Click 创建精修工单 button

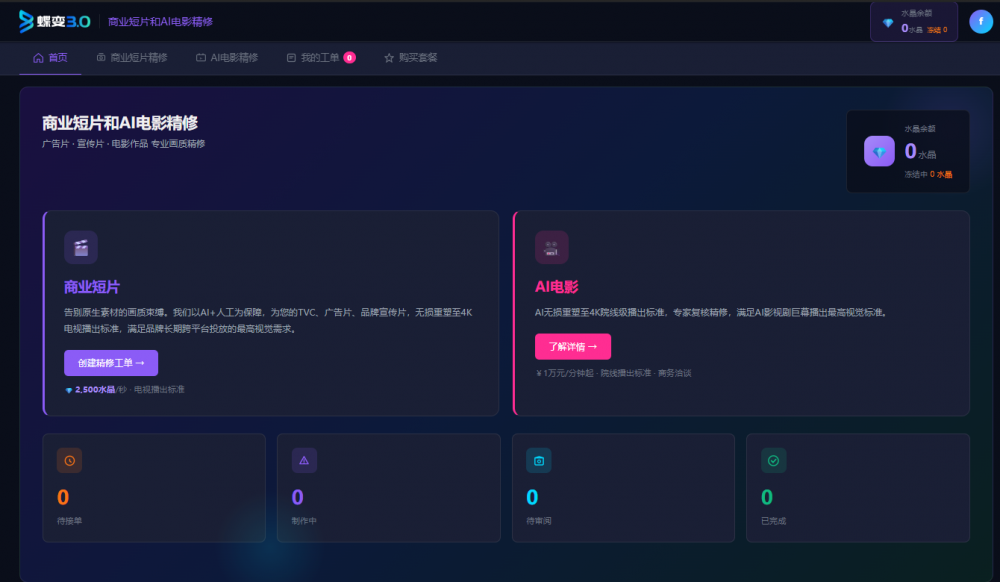[111, 363]
